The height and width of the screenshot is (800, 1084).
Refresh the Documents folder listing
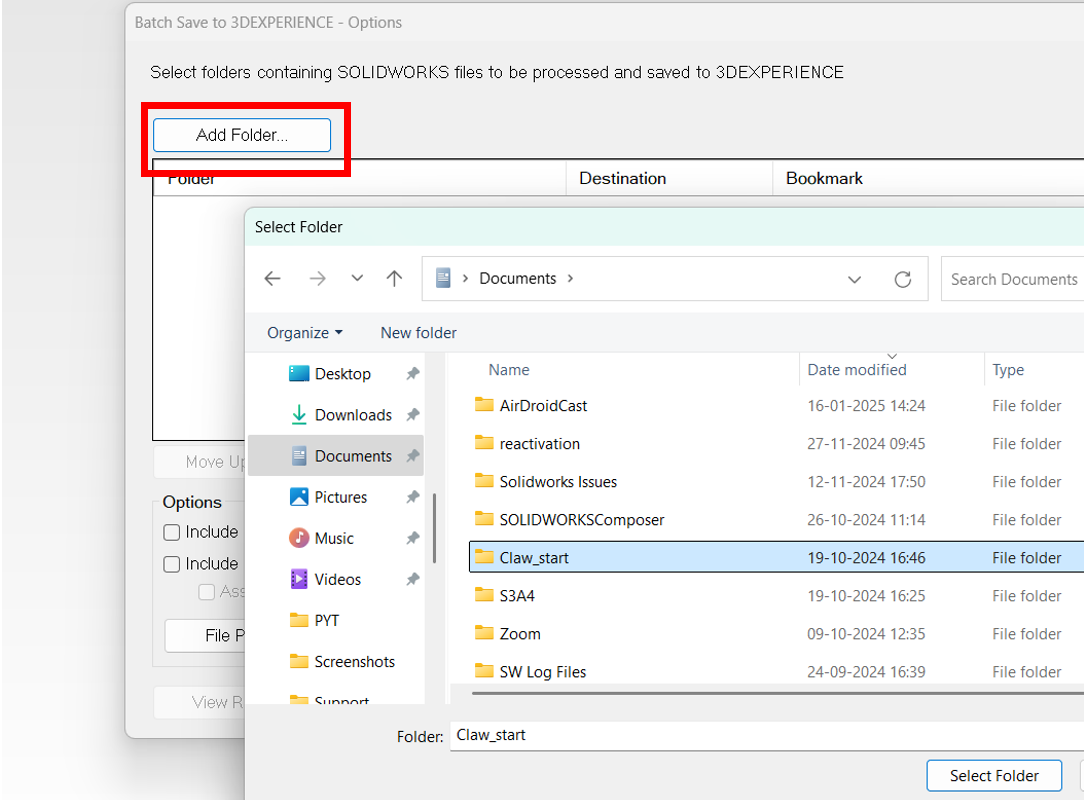(x=903, y=279)
